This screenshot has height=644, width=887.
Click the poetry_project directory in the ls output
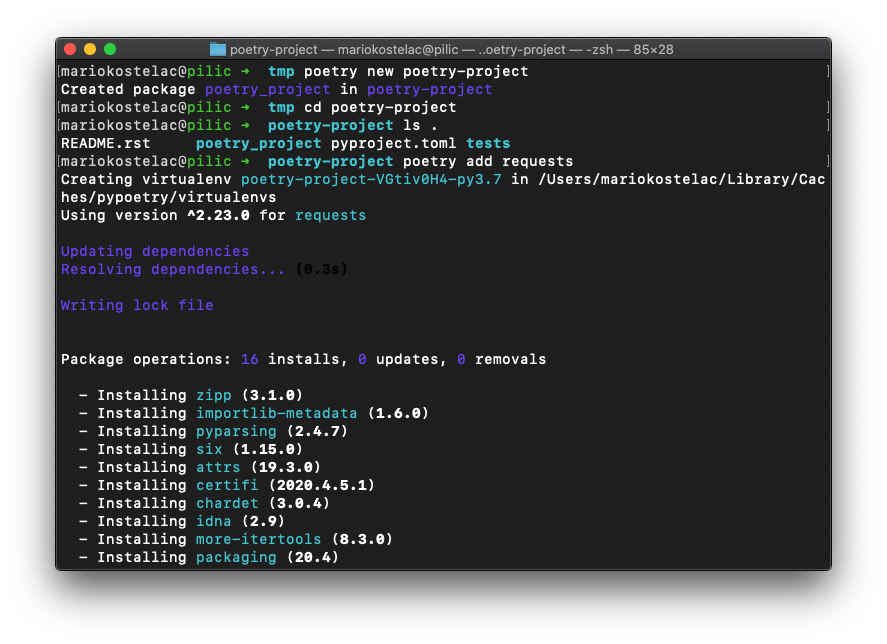click(x=259, y=144)
